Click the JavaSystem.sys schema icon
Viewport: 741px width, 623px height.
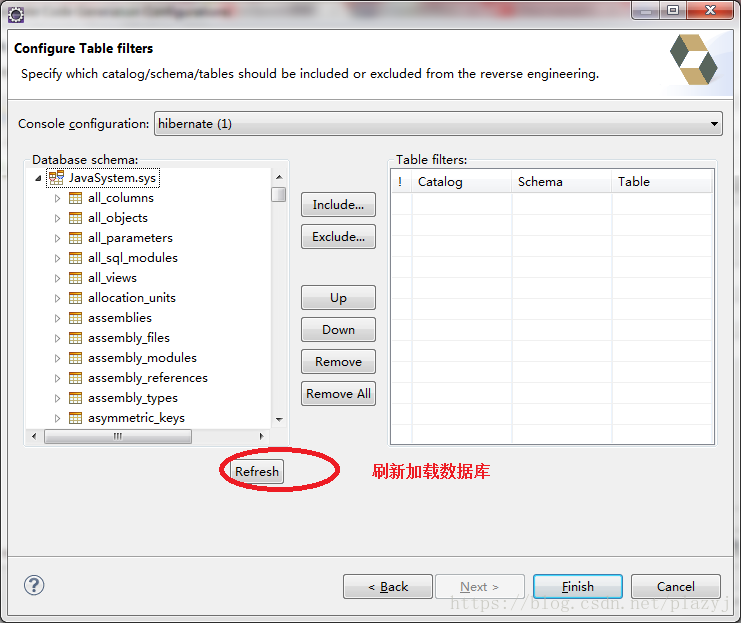[x=56, y=178]
